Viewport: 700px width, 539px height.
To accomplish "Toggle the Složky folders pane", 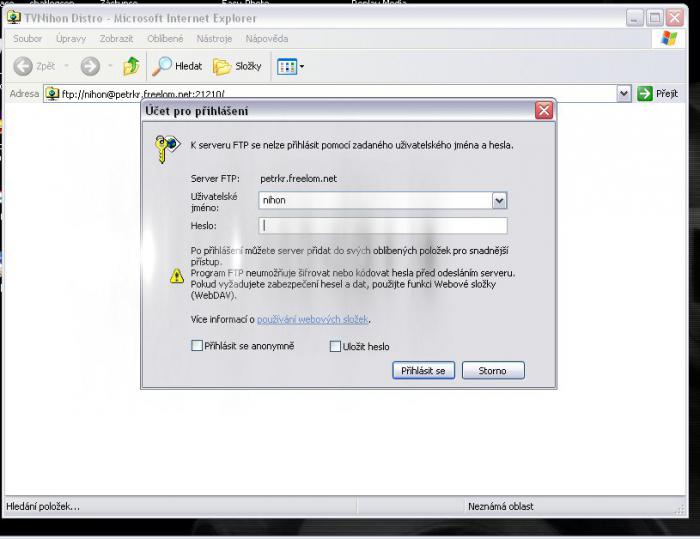I will [x=237, y=67].
